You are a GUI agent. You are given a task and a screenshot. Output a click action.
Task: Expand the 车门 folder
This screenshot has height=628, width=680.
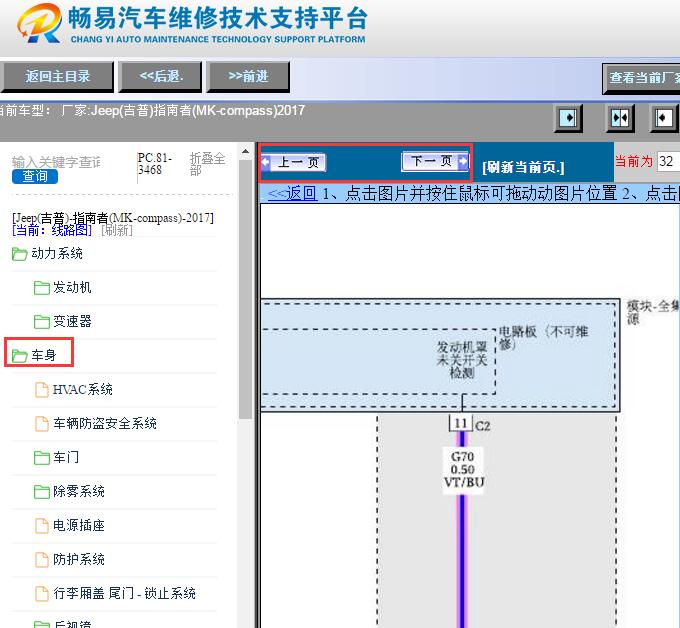click(66, 457)
